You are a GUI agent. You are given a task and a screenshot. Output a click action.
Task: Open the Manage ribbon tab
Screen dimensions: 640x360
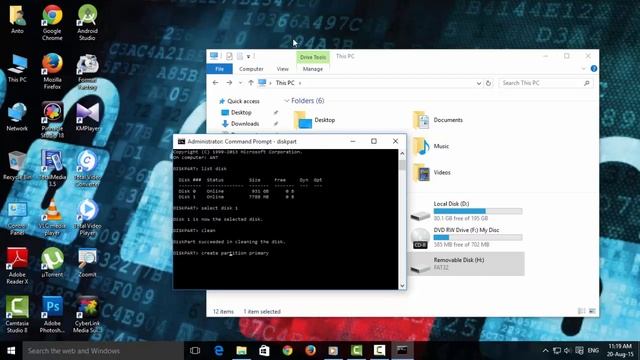point(313,69)
